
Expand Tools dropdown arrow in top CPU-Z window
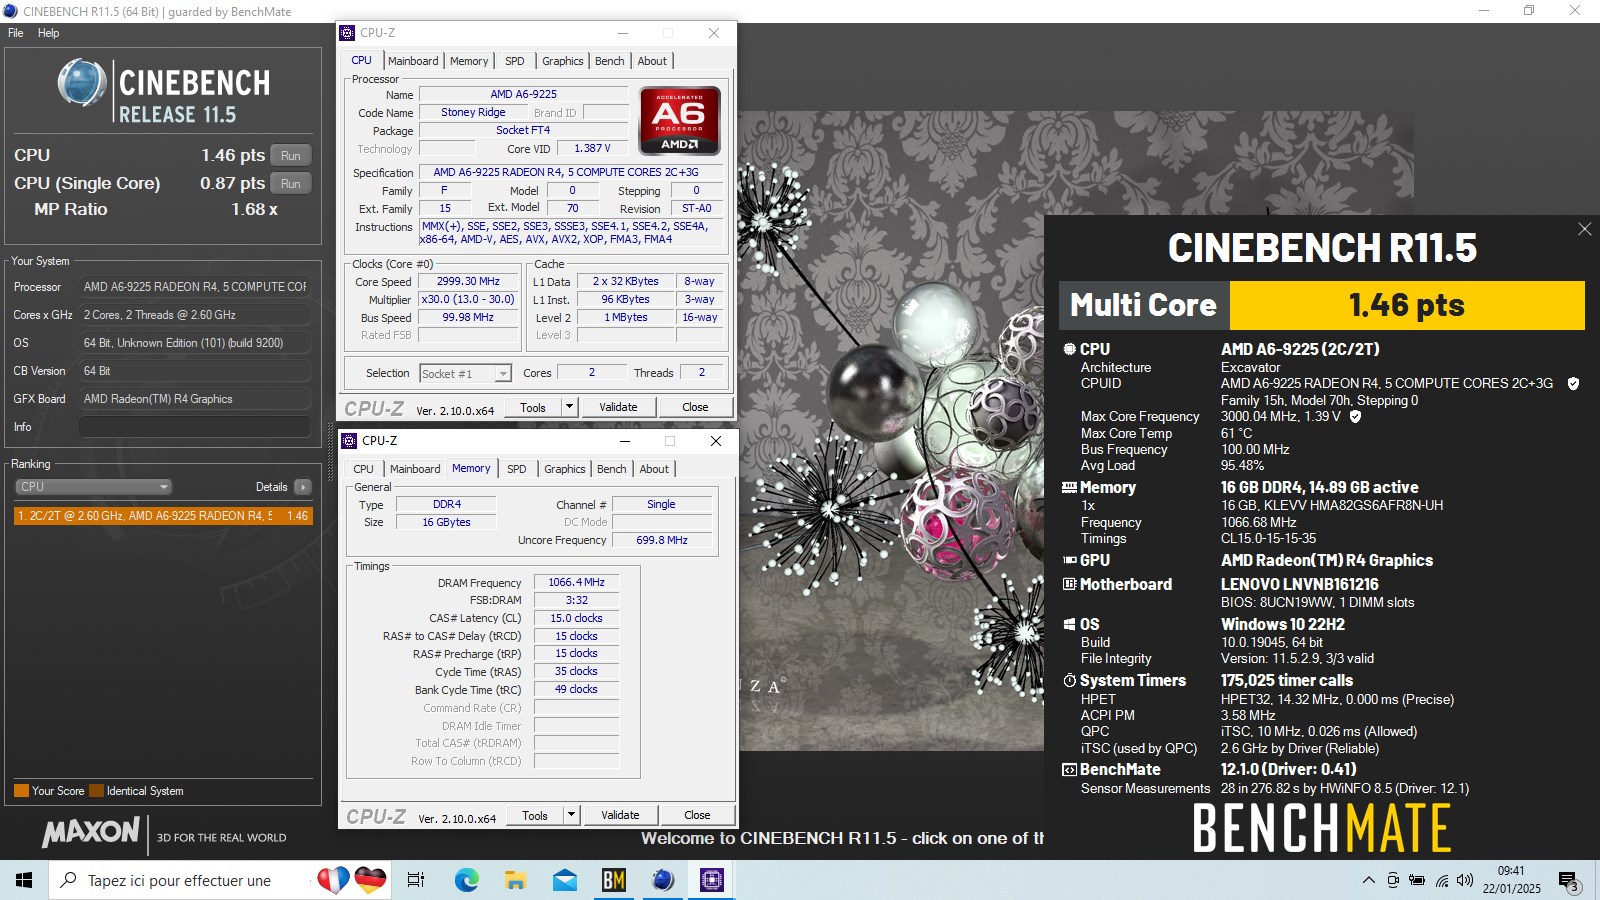pyautogui.click(x=570, y=407)
